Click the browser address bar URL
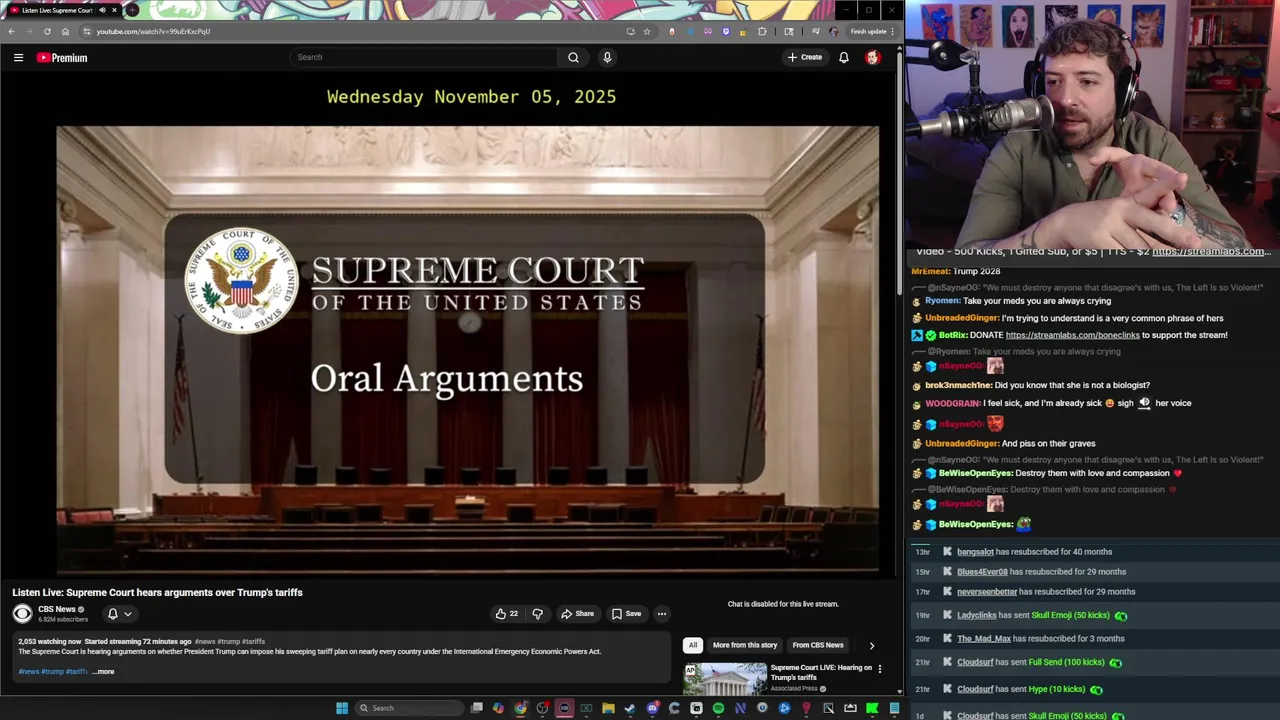This screenshot has width=1280, height=720. coord(153,31)
